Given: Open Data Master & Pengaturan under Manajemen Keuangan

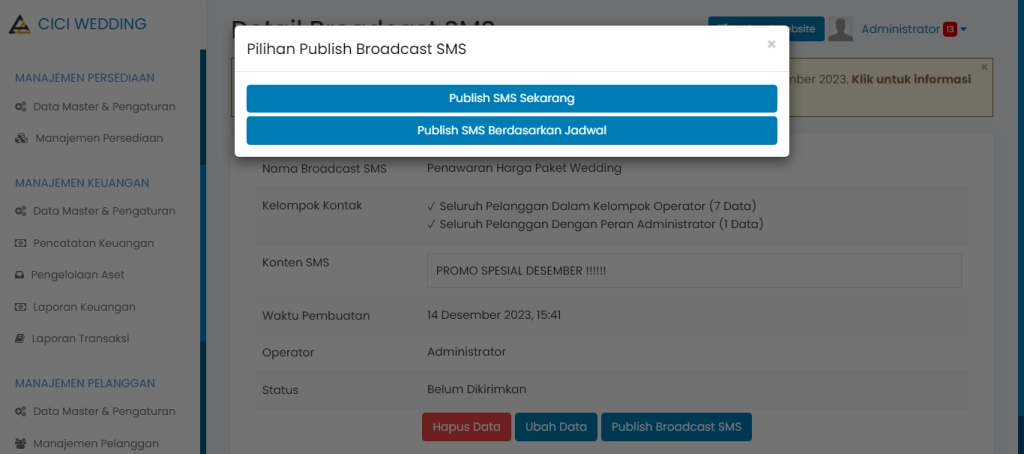Looking at the screenshot, I should tap(104, 211).
